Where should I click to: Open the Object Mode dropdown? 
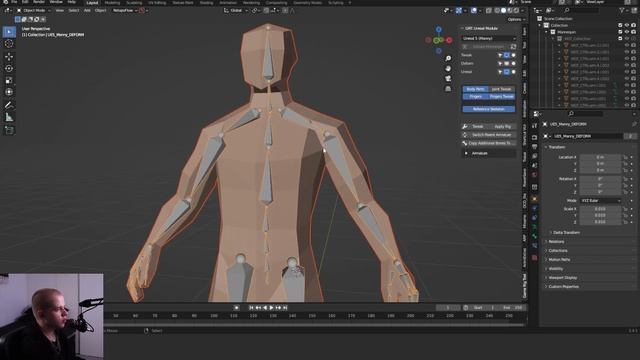33,10
